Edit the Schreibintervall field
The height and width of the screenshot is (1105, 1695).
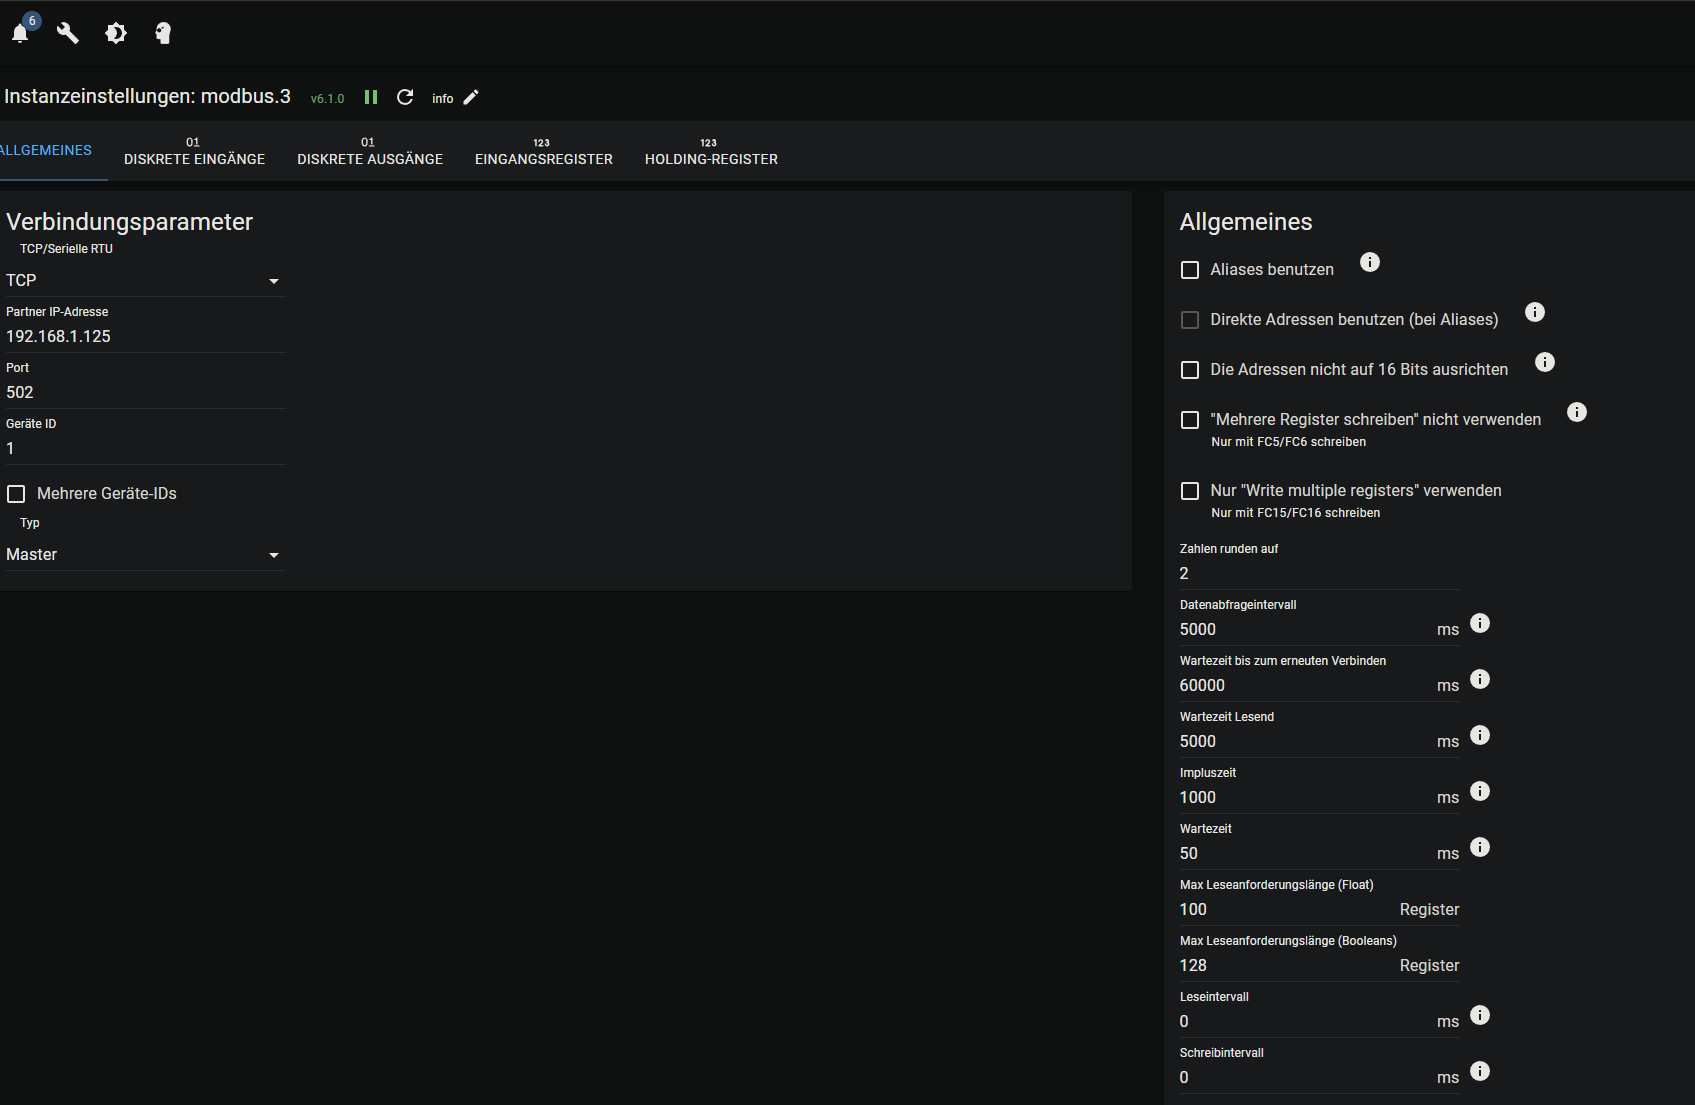click(x=1305, y=1078)
